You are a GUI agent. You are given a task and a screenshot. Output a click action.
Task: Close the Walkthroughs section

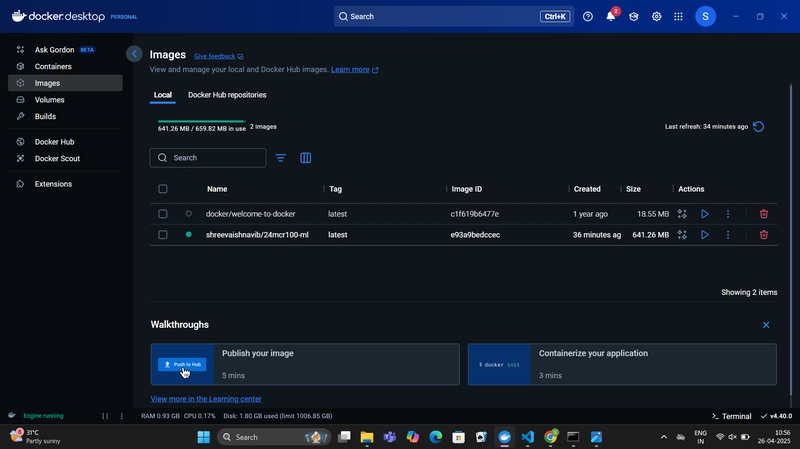(766, 325)
